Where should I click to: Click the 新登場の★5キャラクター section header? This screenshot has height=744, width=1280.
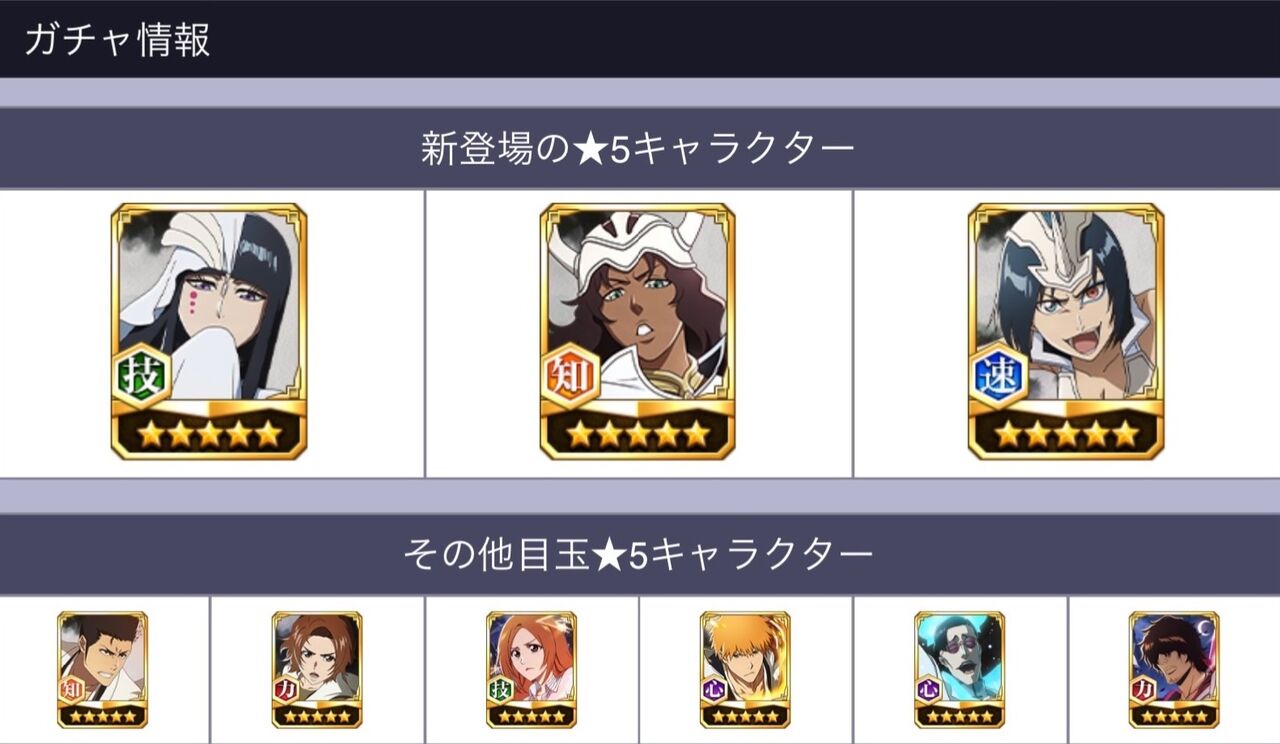pos(638,149)
